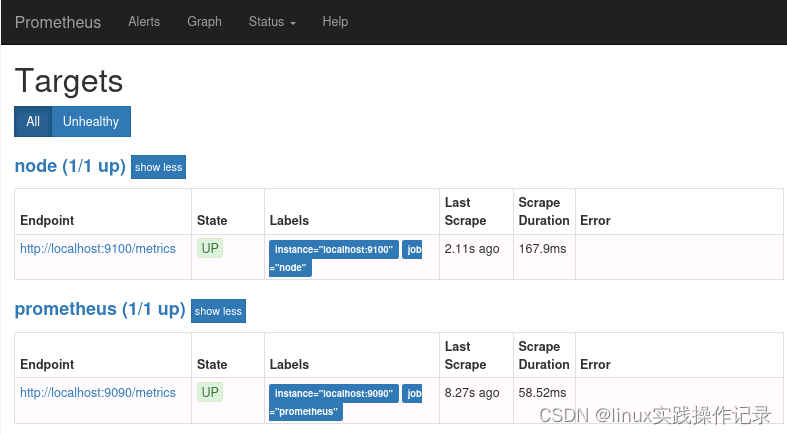Collapse node group with show less
Image resolution: width=787 pixels, height=434 pixels.
[x=158, y=167]
